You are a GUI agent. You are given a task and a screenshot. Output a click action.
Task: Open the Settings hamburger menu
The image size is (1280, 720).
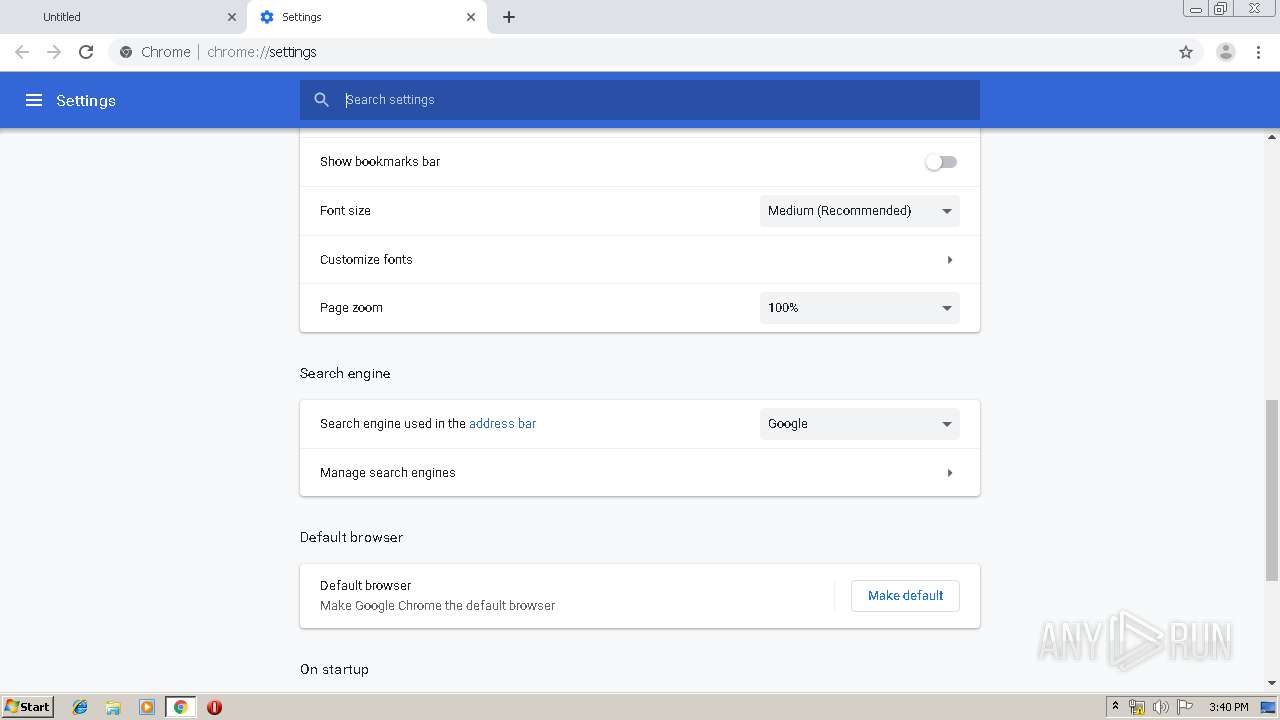click(x=34, y=100)
